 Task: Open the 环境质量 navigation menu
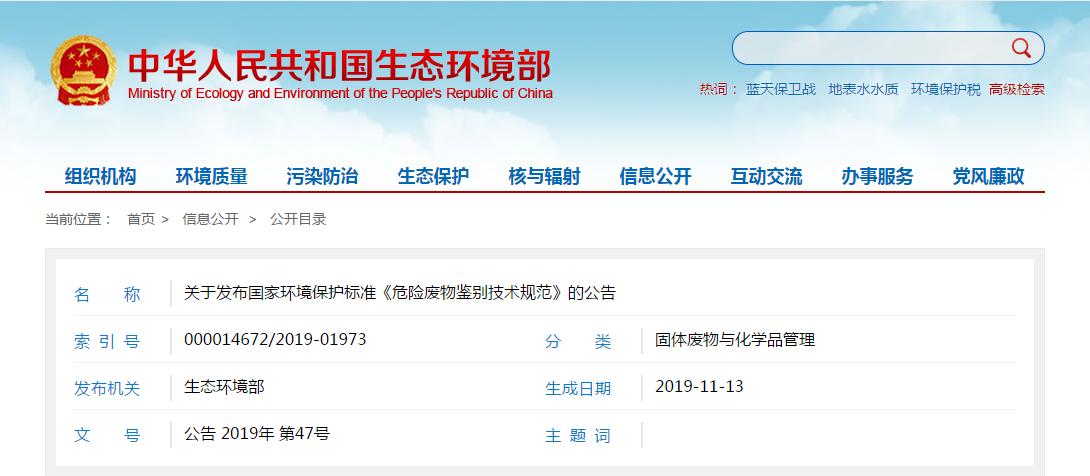(x=211, y=177)
